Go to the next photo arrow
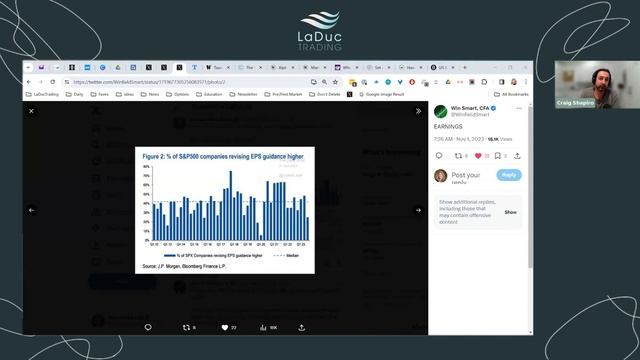 (x=418, y=210)
